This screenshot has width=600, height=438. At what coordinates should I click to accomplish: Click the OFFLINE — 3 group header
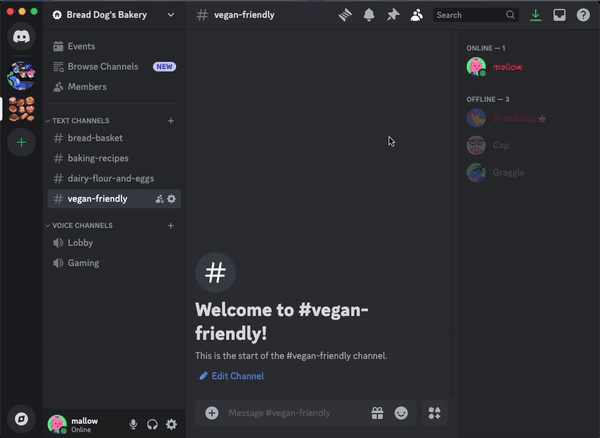(x=488, y=99)
